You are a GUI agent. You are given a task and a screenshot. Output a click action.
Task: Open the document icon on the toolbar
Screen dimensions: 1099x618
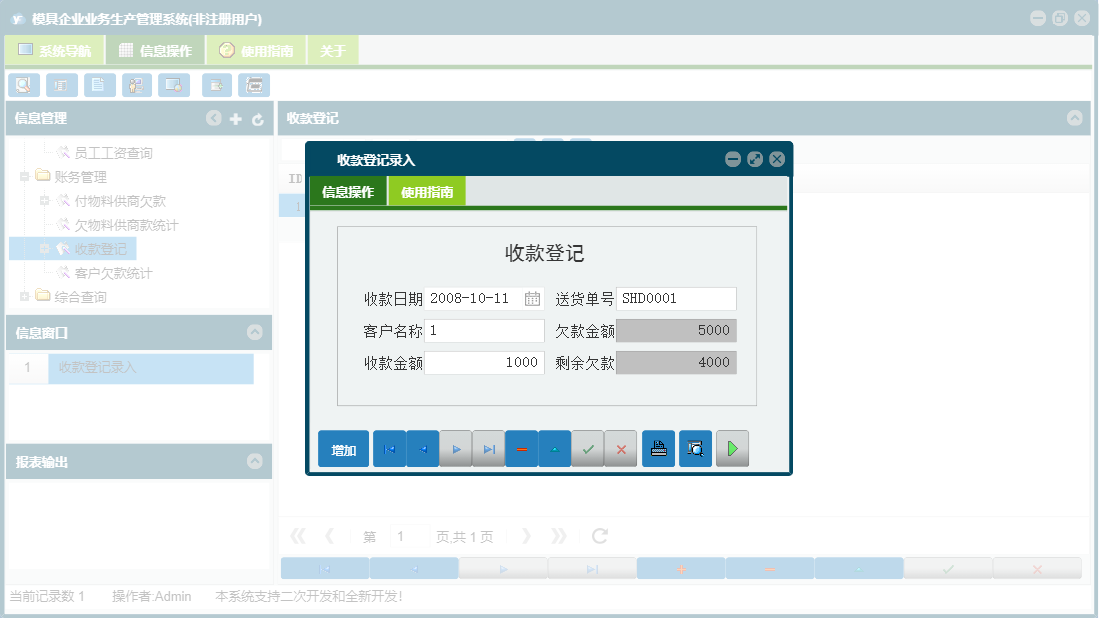[x=99, y=85]
